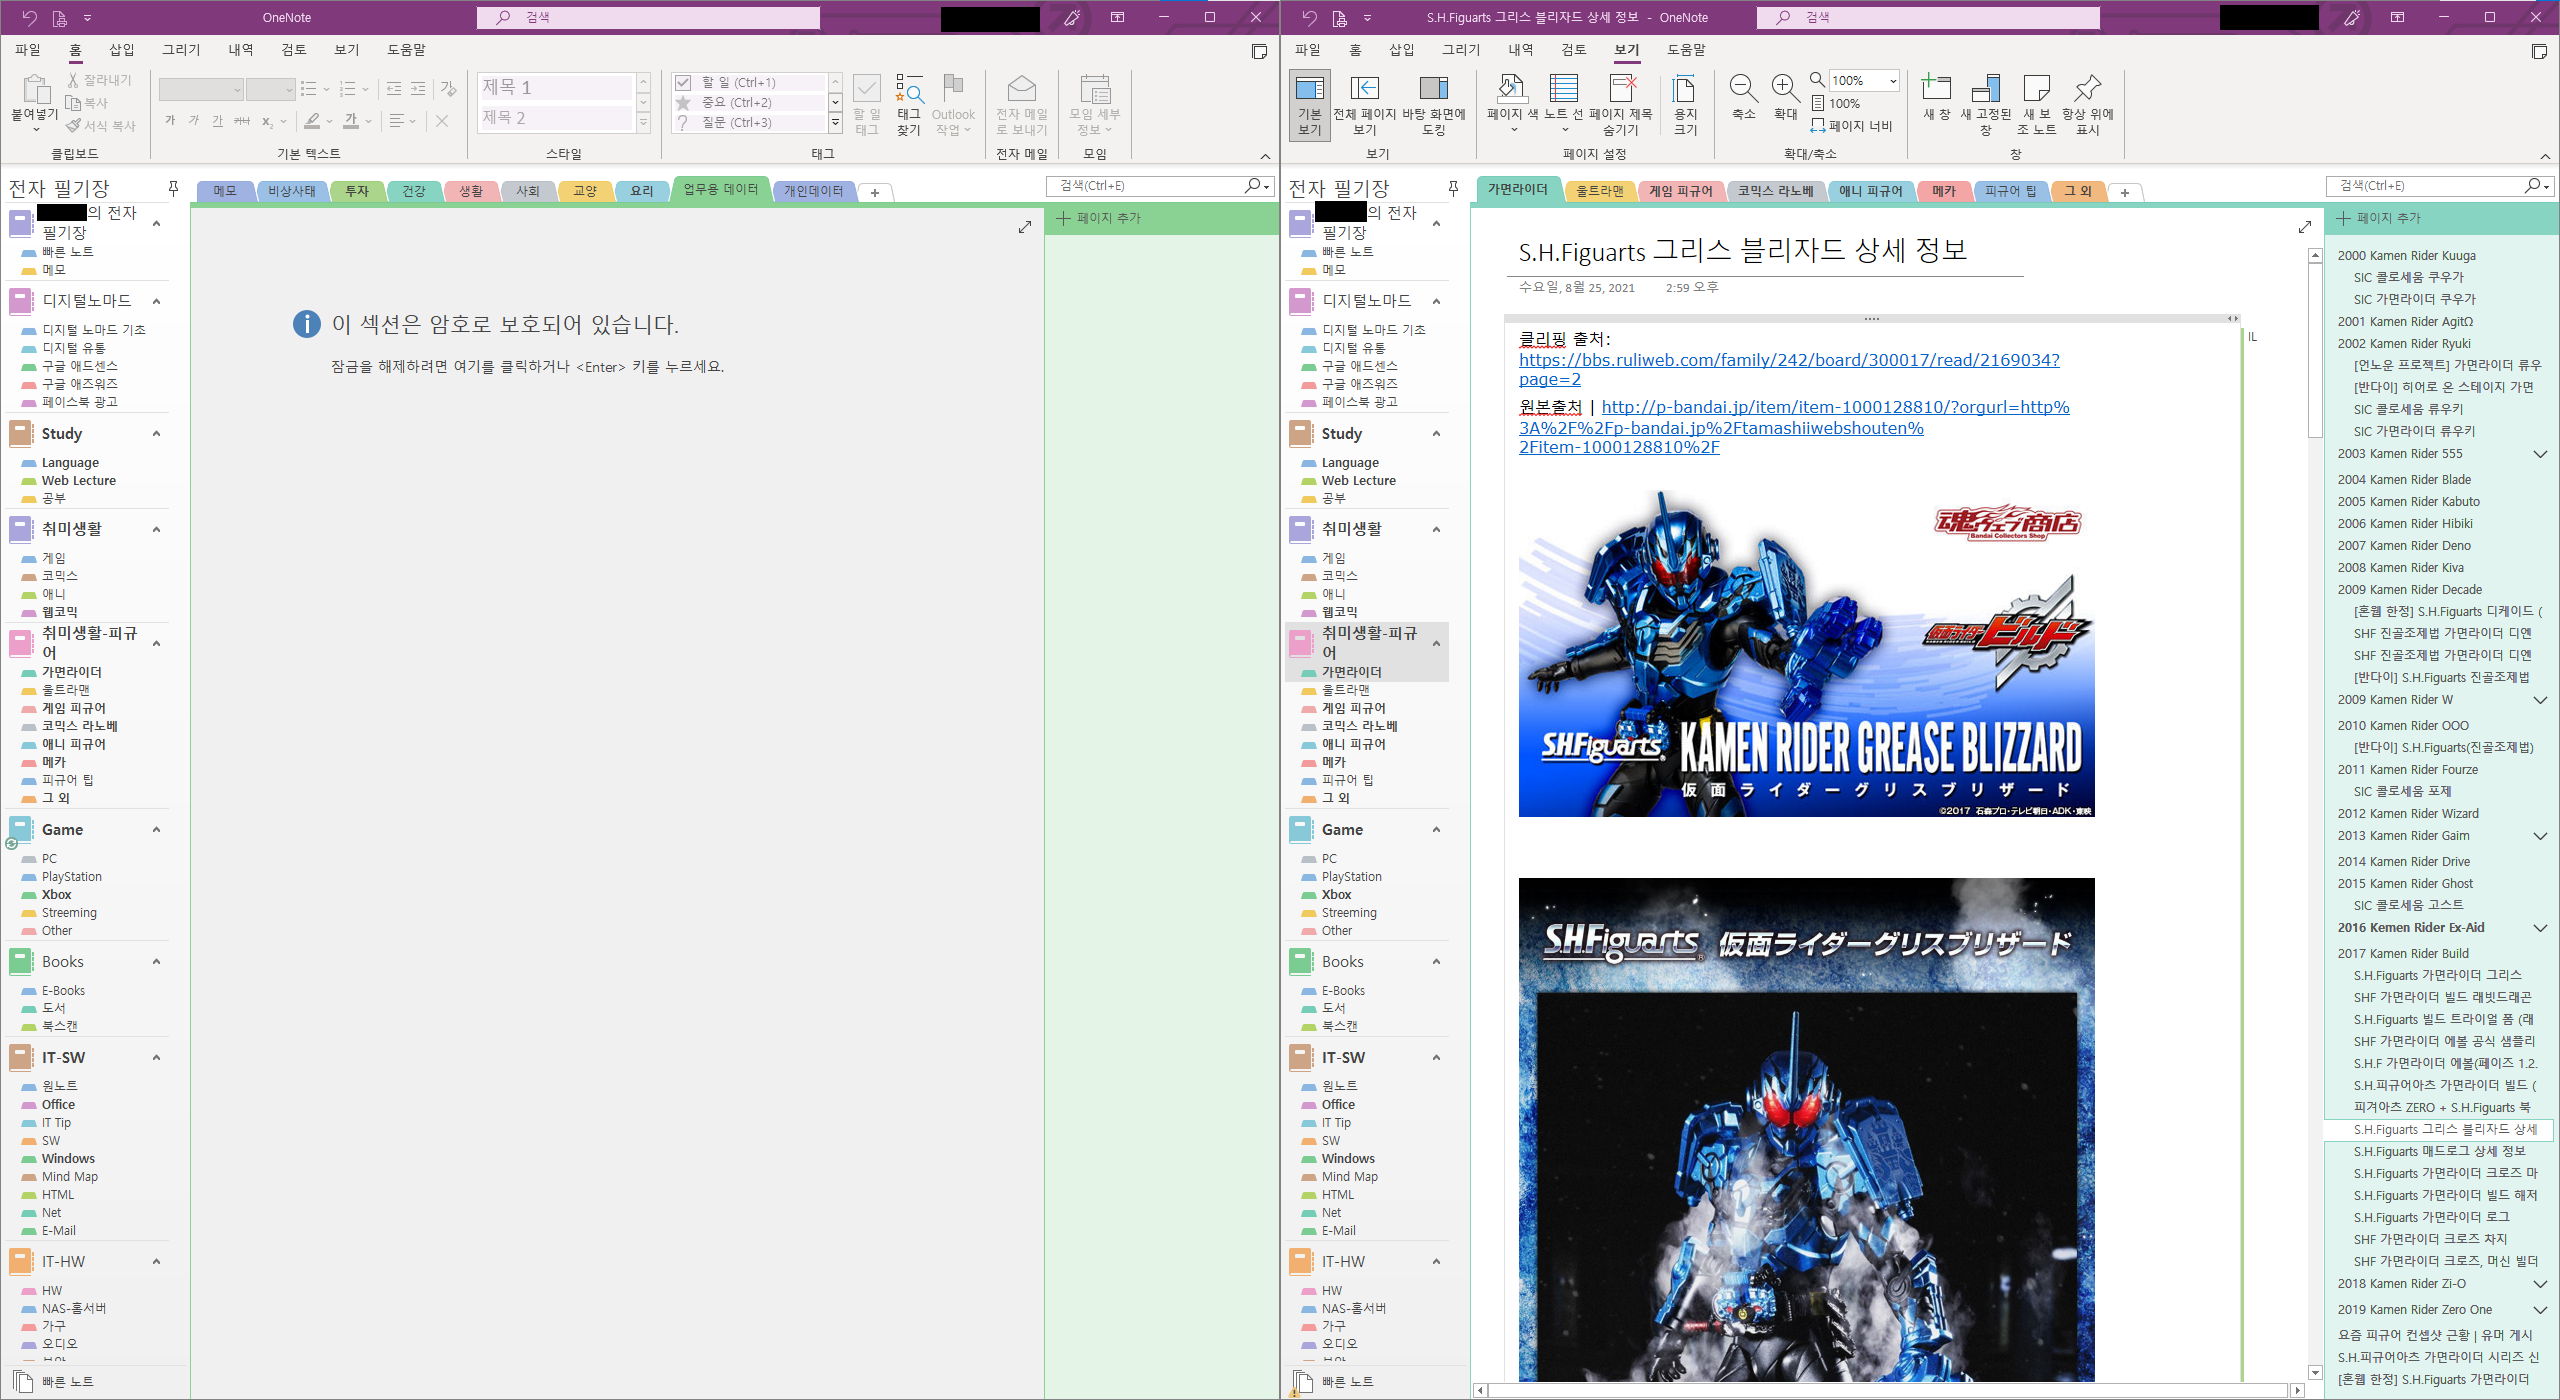Open the 삽입 (Insert) menu in right window

click(x=1401, y=49)
